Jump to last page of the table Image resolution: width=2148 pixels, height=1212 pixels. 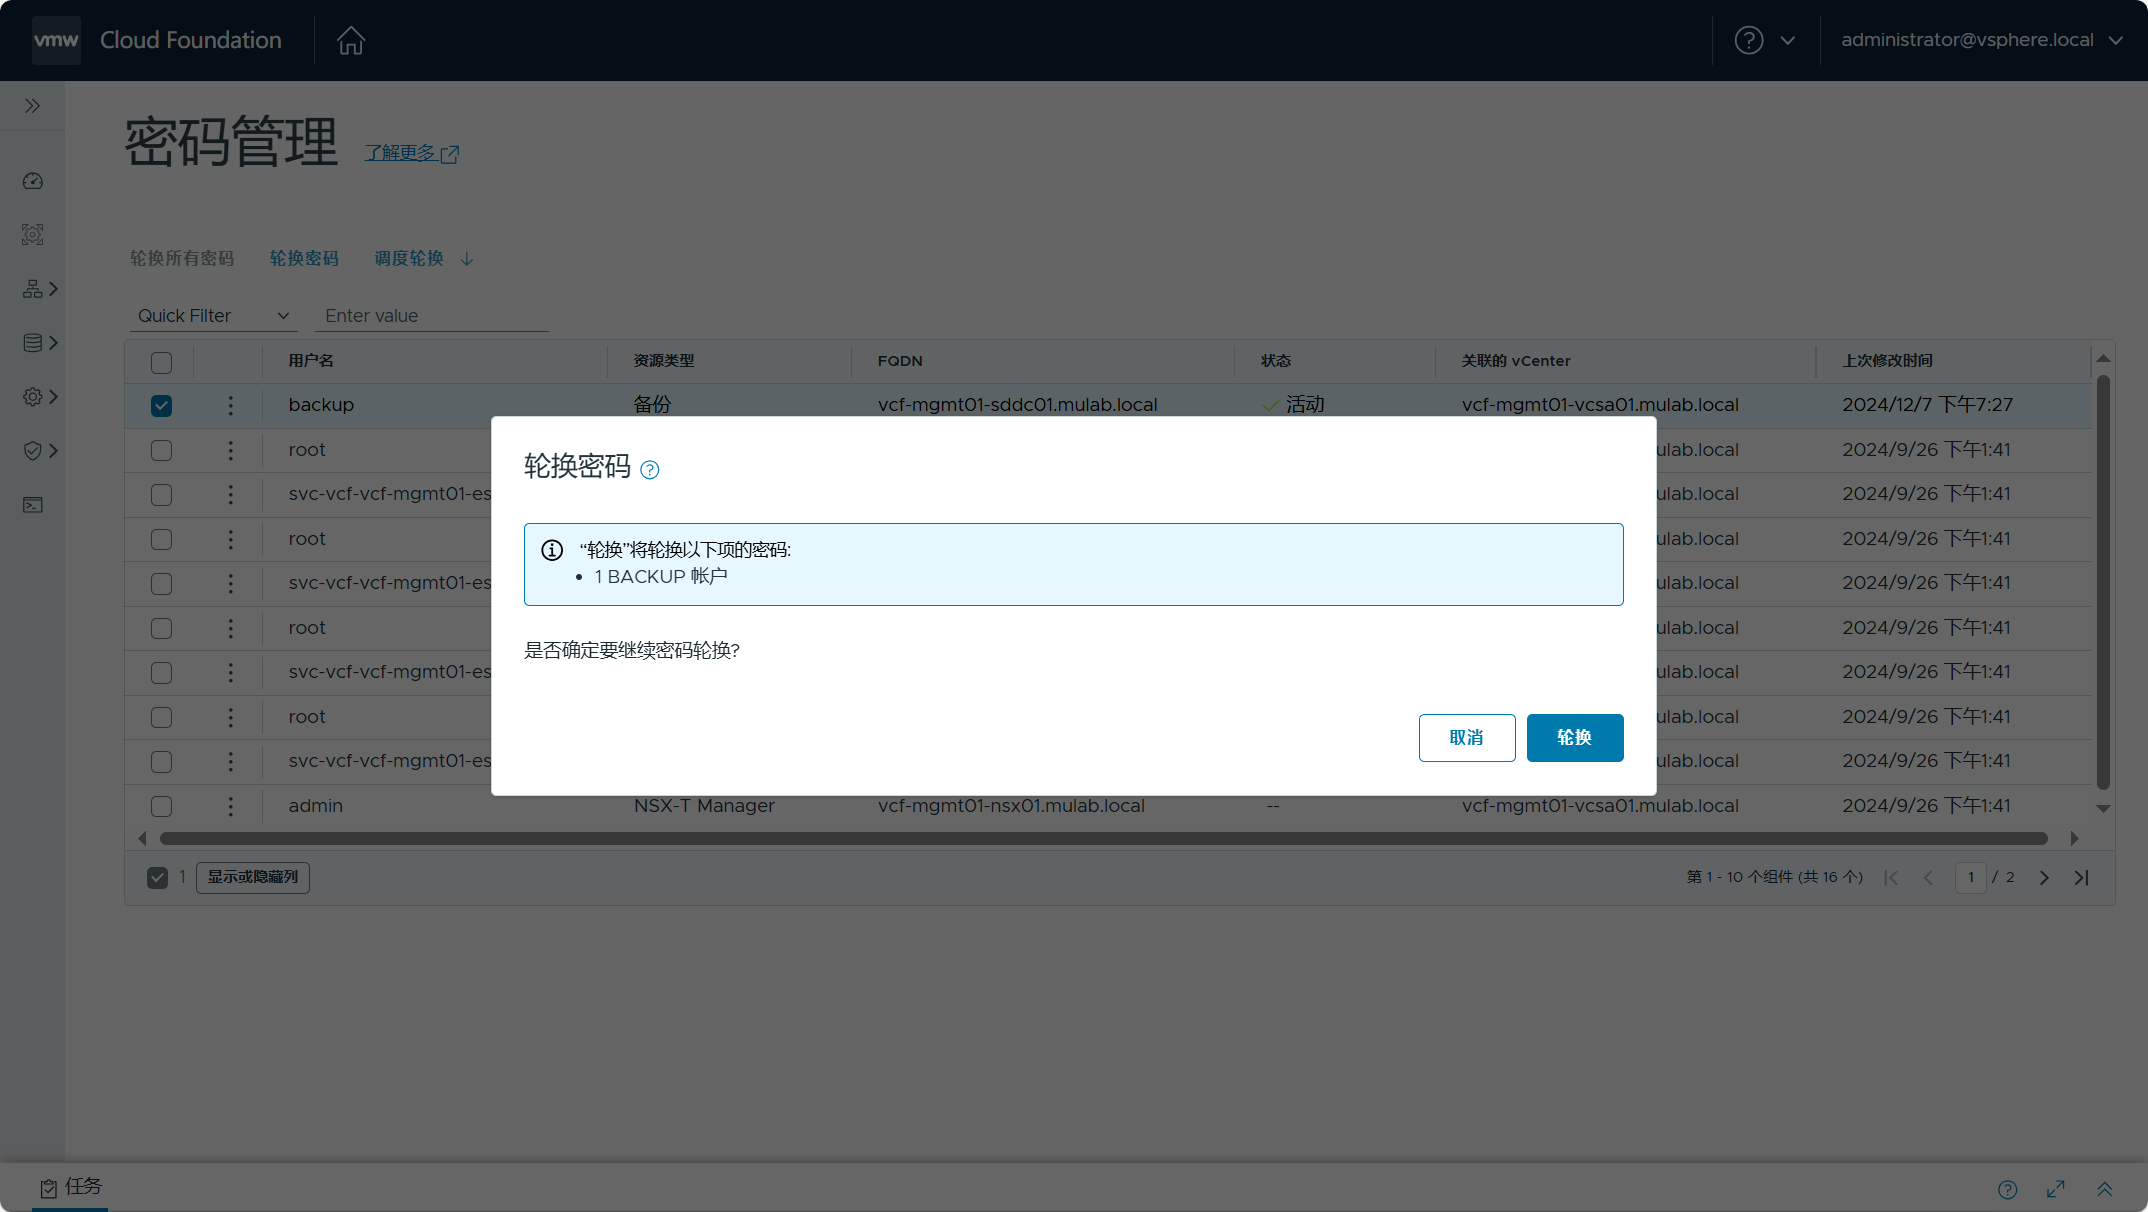[x=2082, y=877]
